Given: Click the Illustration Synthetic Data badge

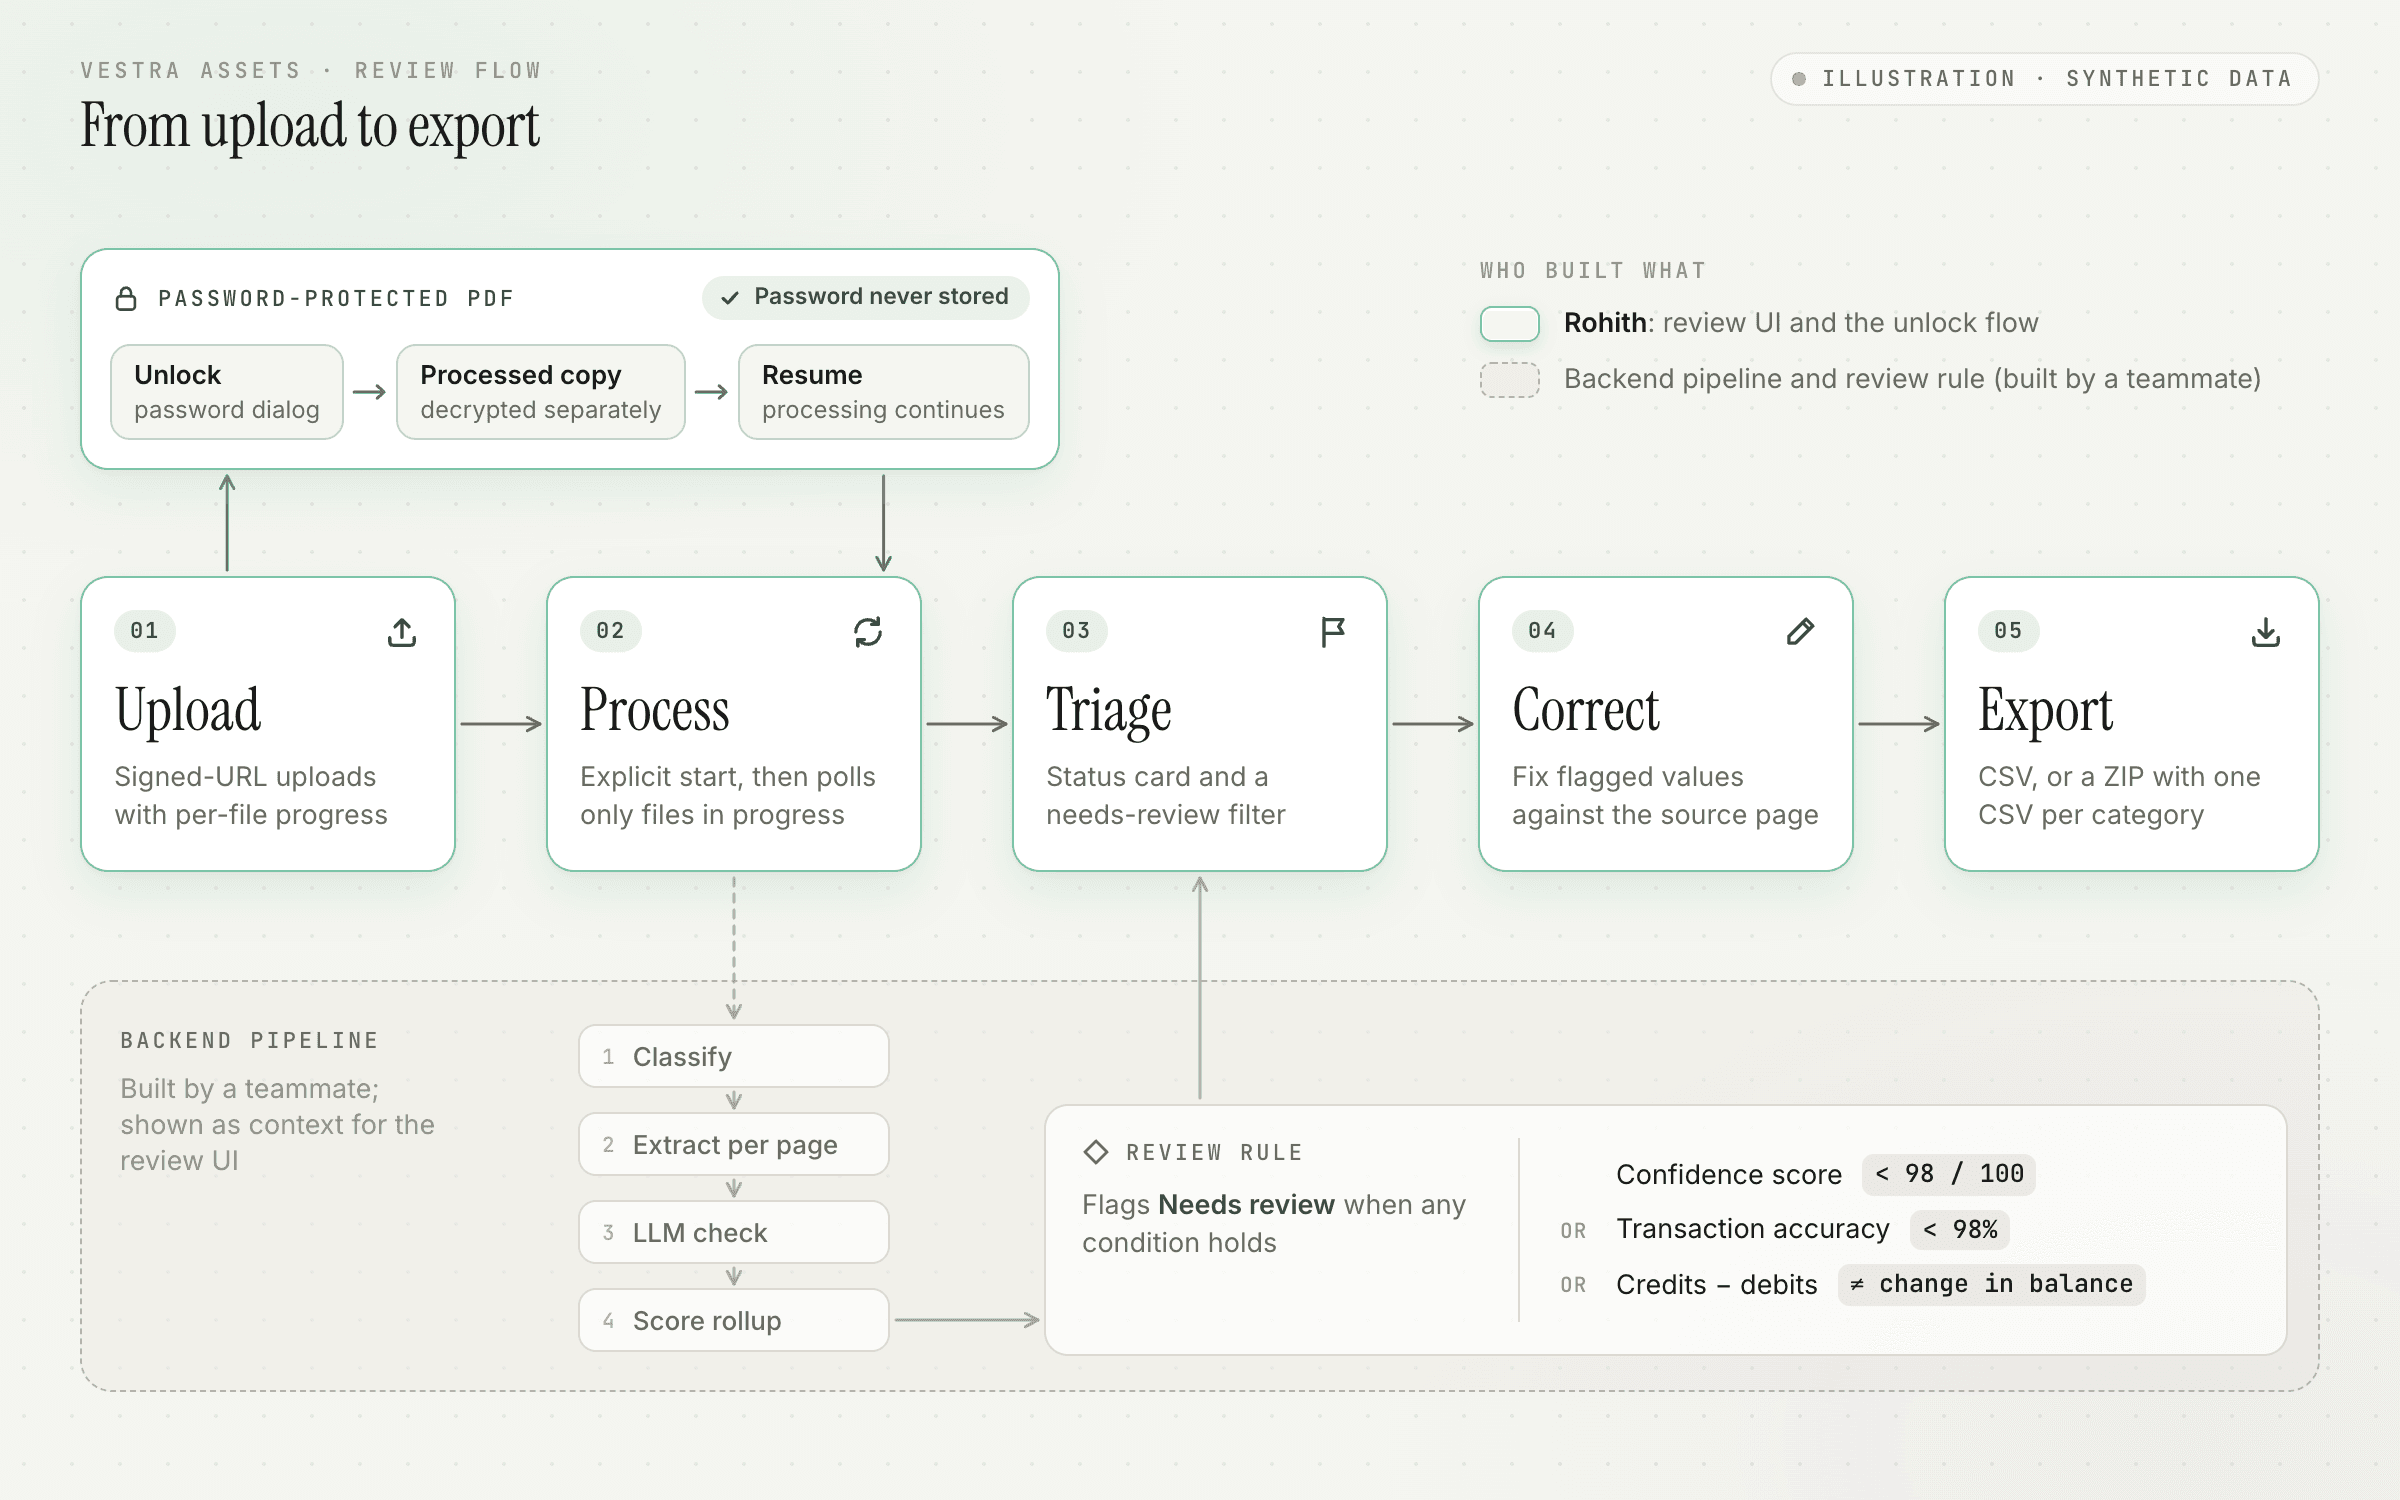Looking at the screenshot, I should [2045, 79].
